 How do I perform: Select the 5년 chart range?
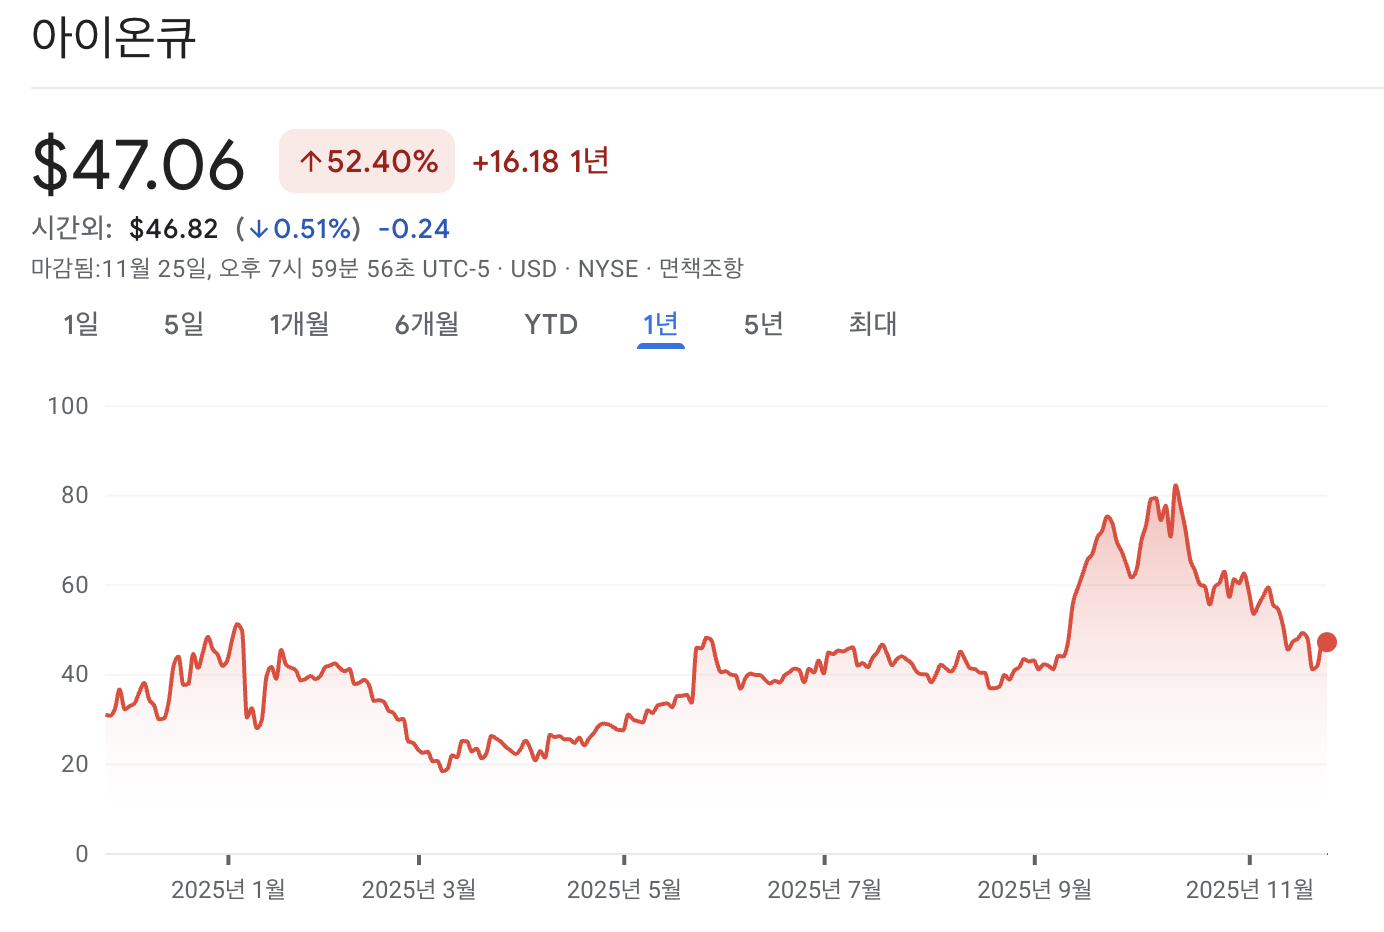point(761,324)
